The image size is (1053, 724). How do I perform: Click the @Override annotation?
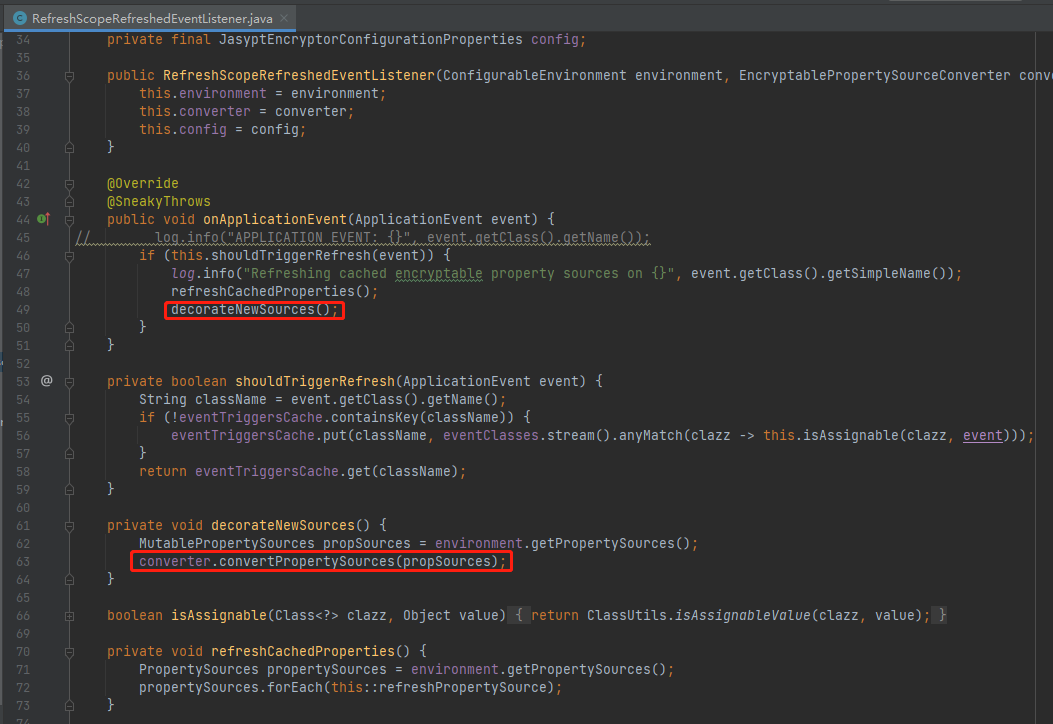[143, 183]
